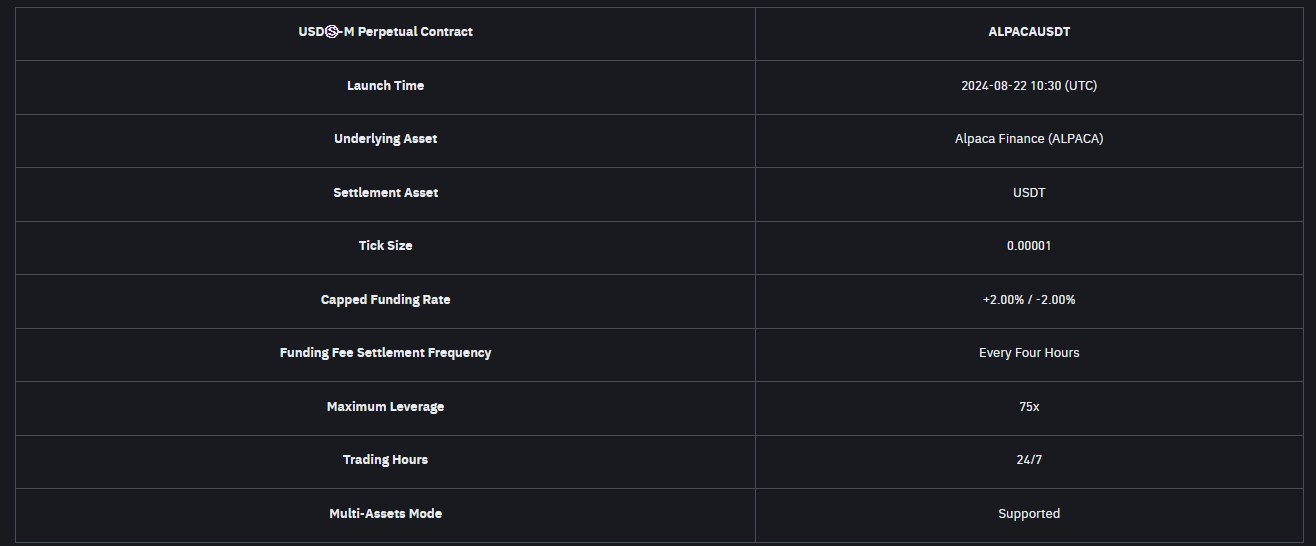Click the Multi-Assets Mode label
The height and width of the screenshot is (546, 1316).
coord(385,514)
